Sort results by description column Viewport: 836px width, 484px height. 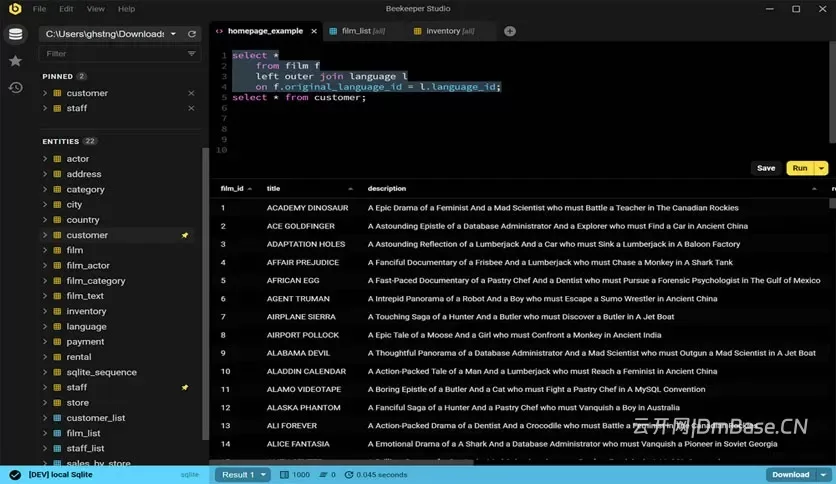(x=592, y=189)
